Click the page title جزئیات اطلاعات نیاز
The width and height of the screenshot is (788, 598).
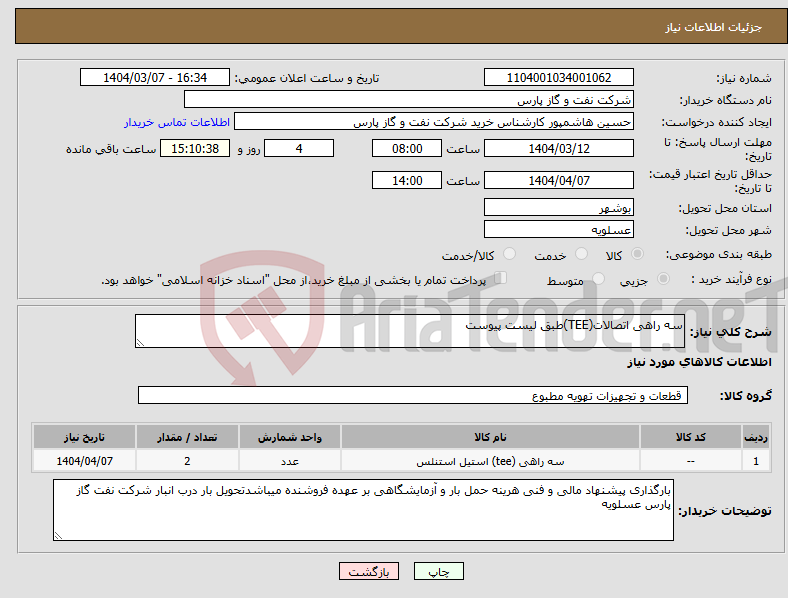click(x=714, y=27)
